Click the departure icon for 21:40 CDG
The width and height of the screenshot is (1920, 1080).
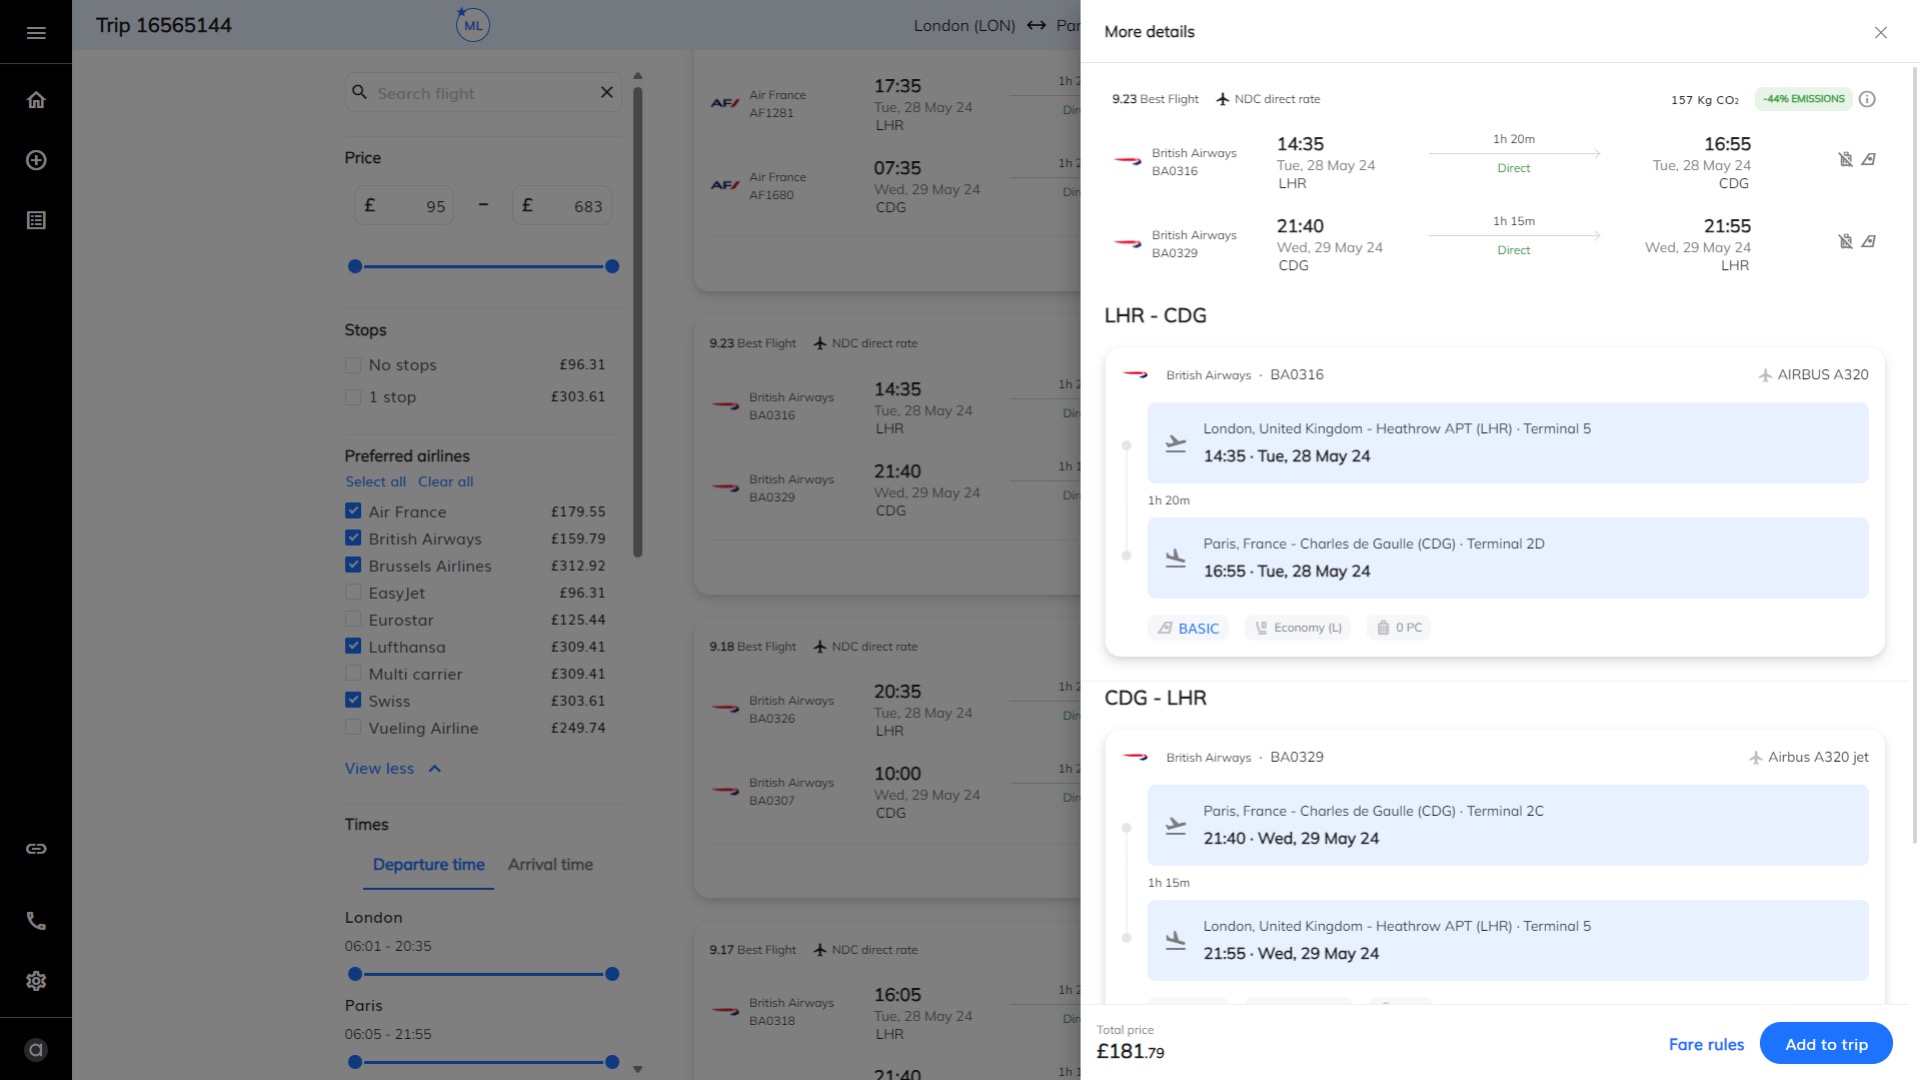point(1176,826)
